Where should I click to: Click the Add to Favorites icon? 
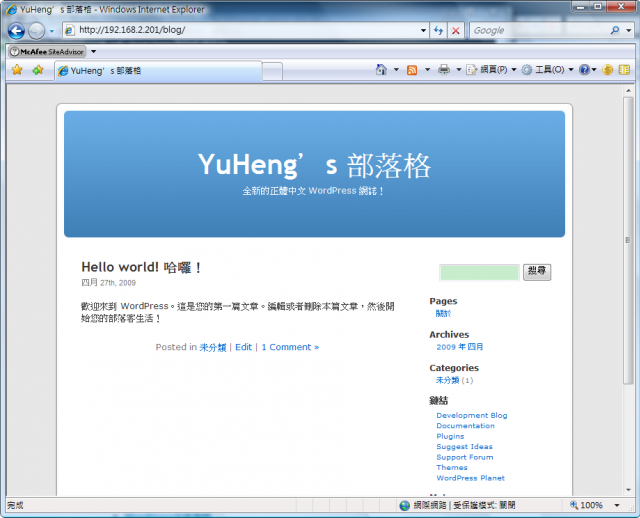(38, 70)
